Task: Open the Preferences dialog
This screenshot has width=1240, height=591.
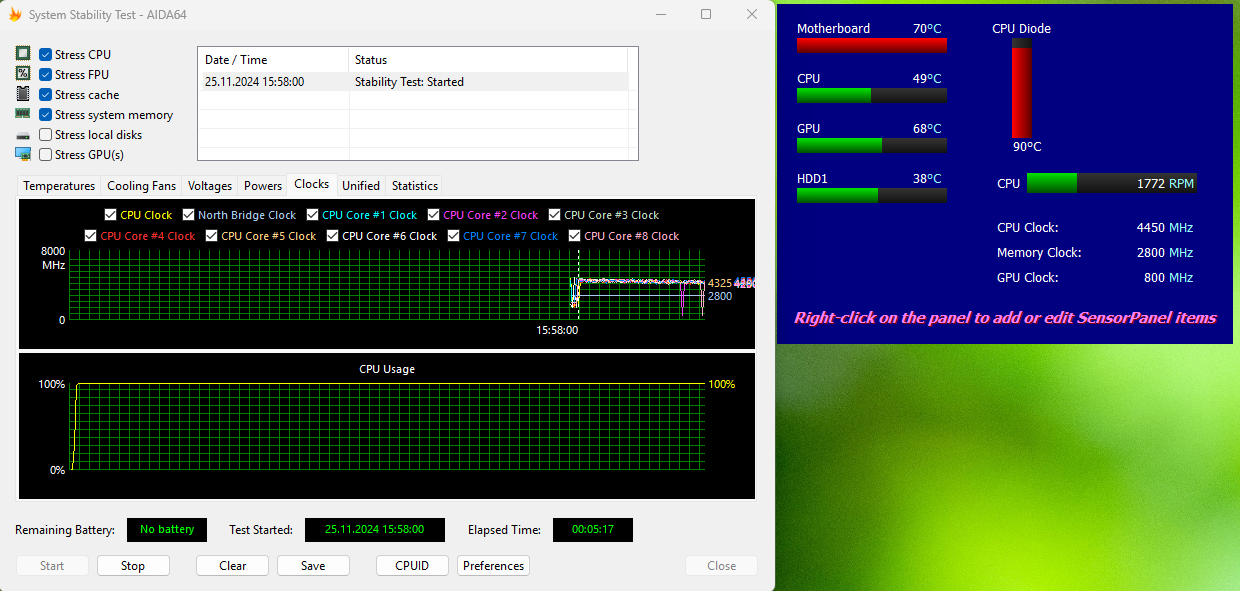Action: [x=494, y=566]
